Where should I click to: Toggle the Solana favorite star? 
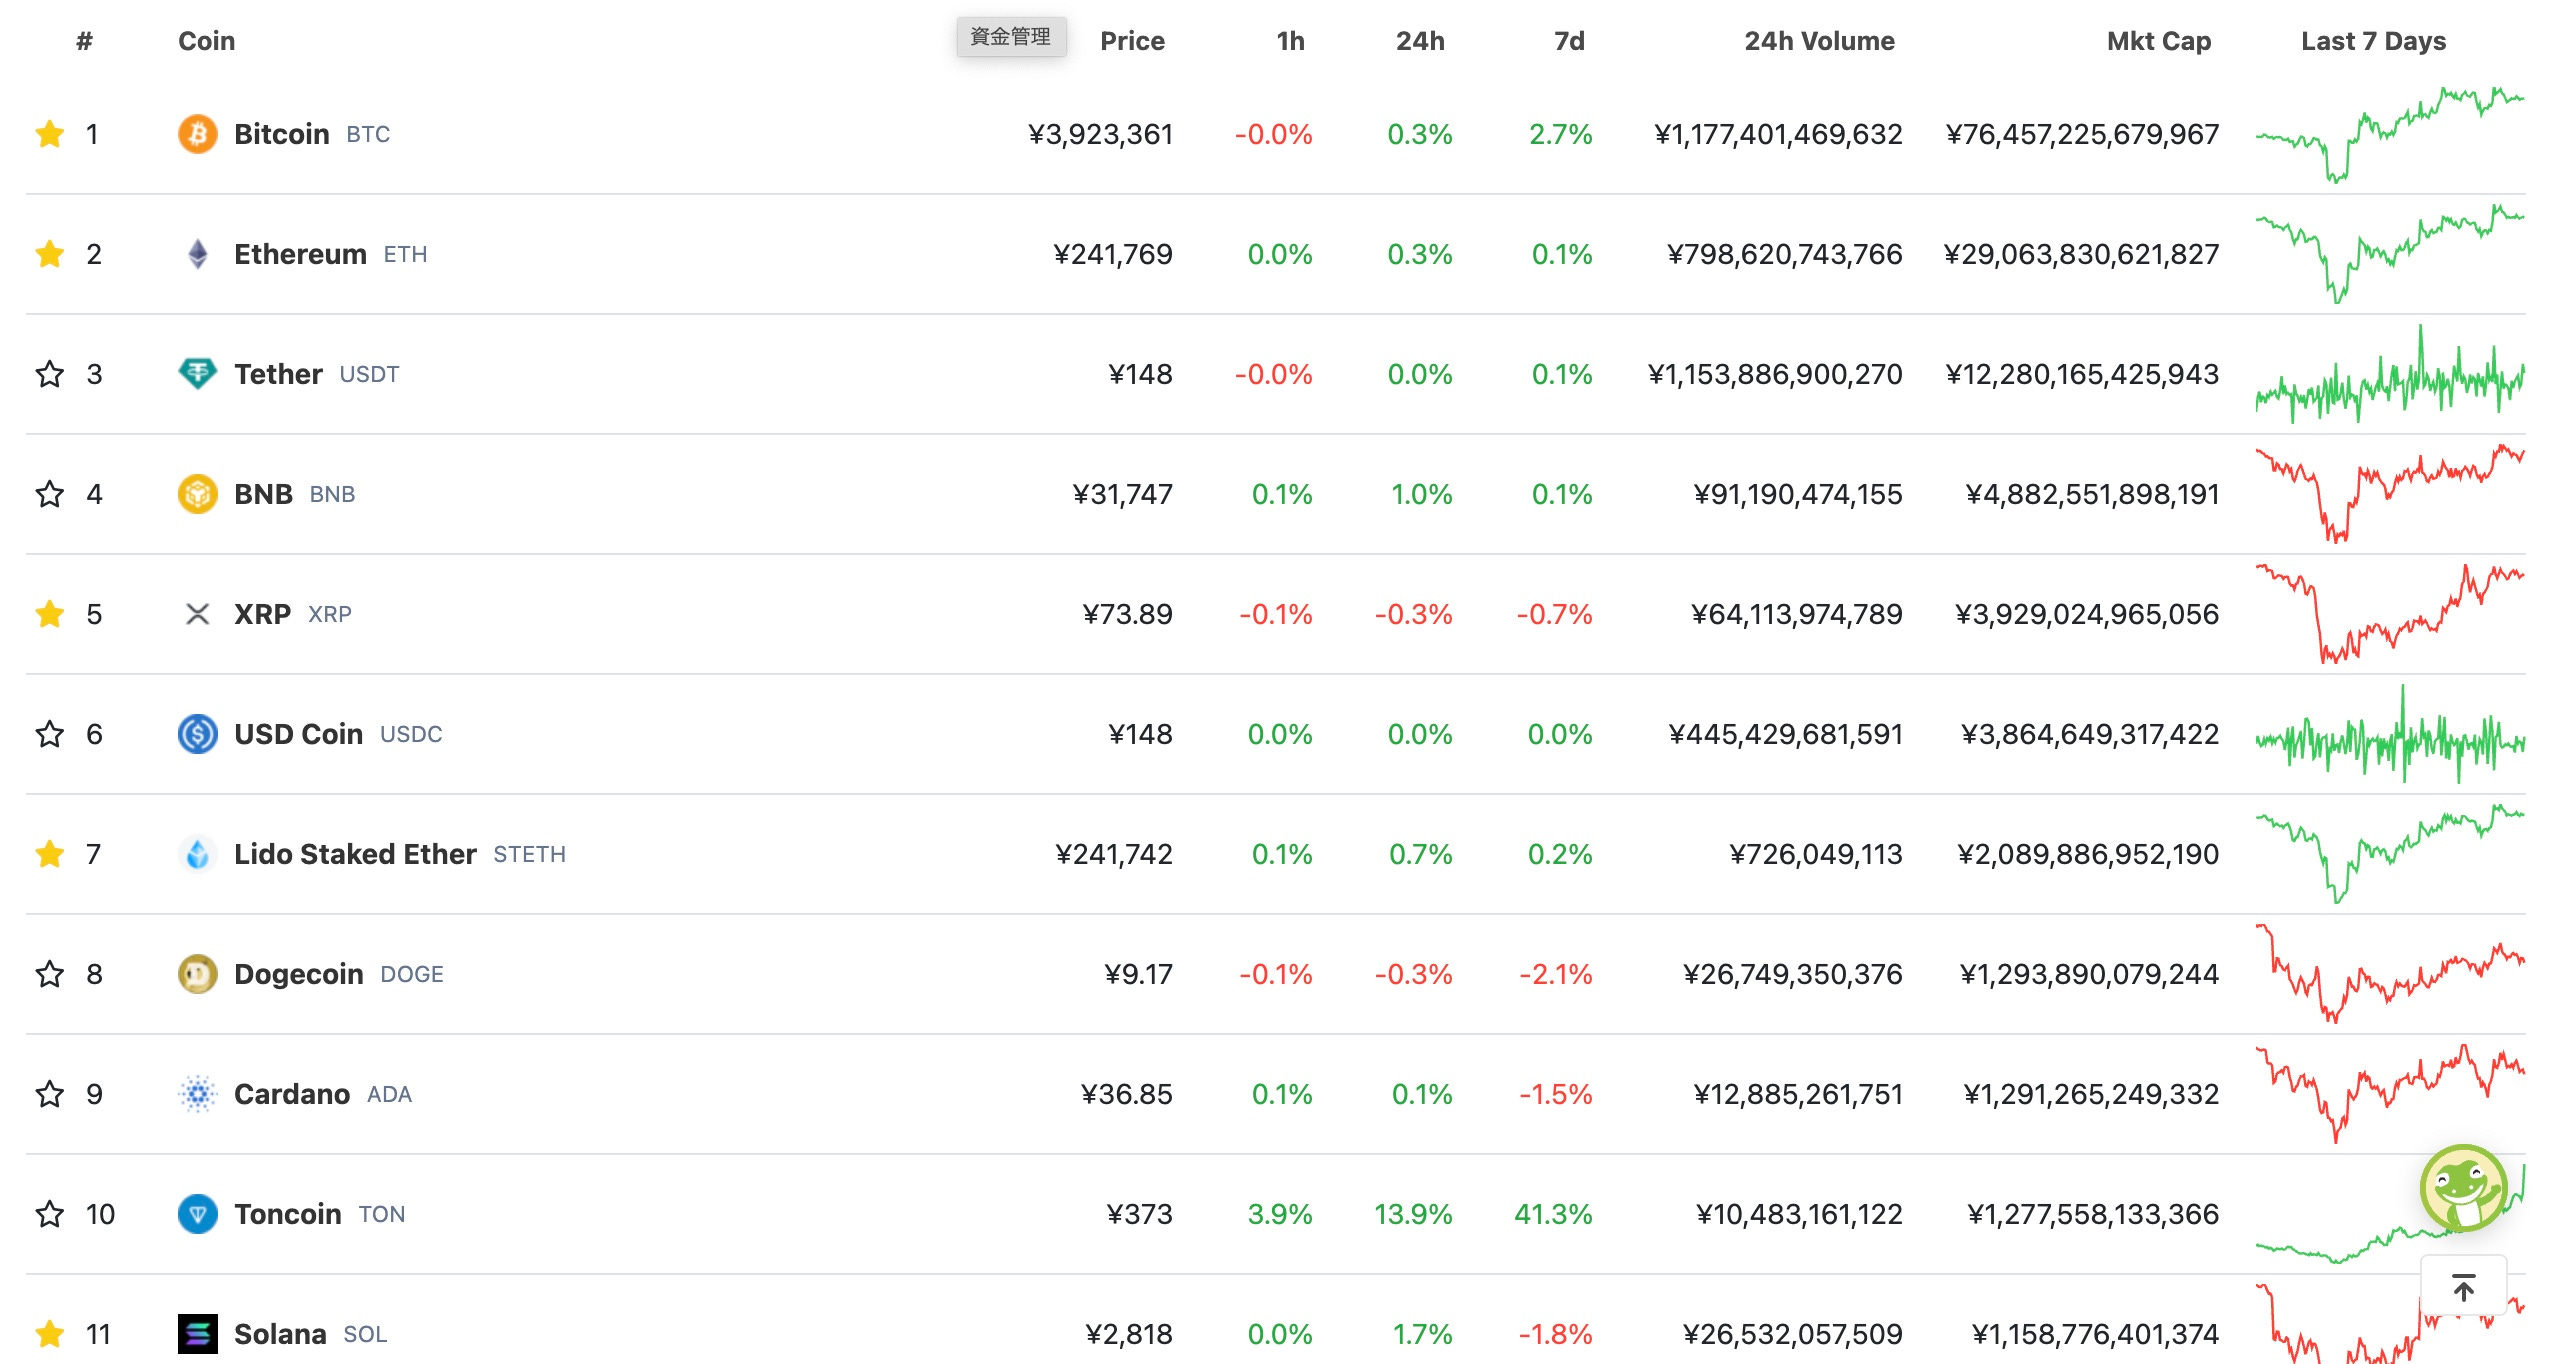(50, 1334)
